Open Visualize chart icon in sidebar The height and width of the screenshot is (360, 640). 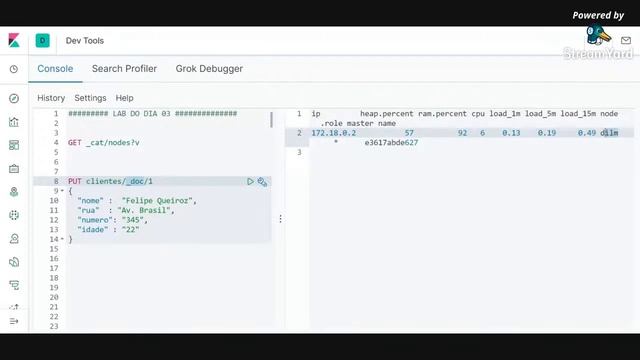click(x=14, y=122)
